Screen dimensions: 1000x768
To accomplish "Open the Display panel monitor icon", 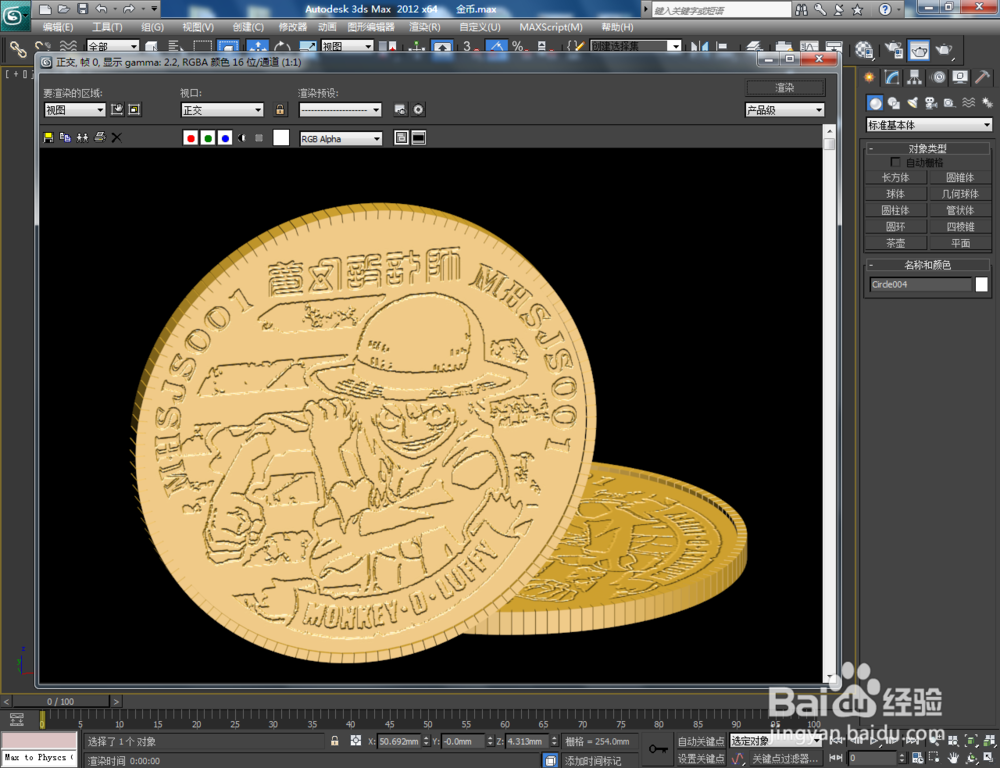I will point(960,77).
